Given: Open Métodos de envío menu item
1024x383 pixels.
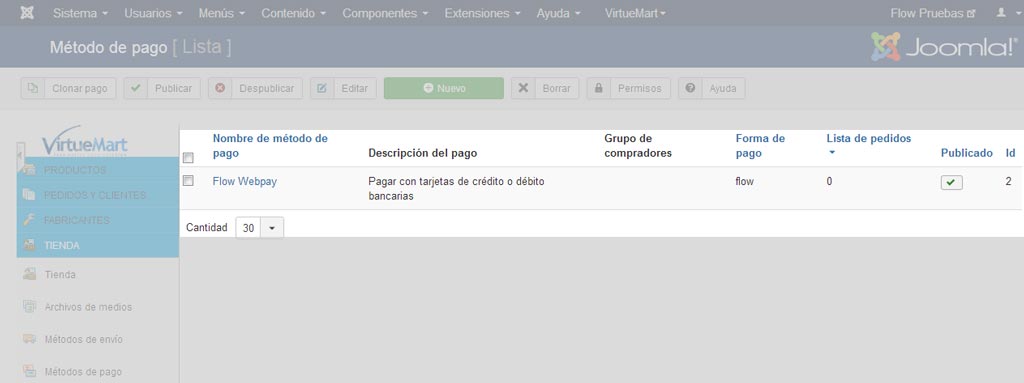Looking at the screenshot, I should (x=84, y=339).
